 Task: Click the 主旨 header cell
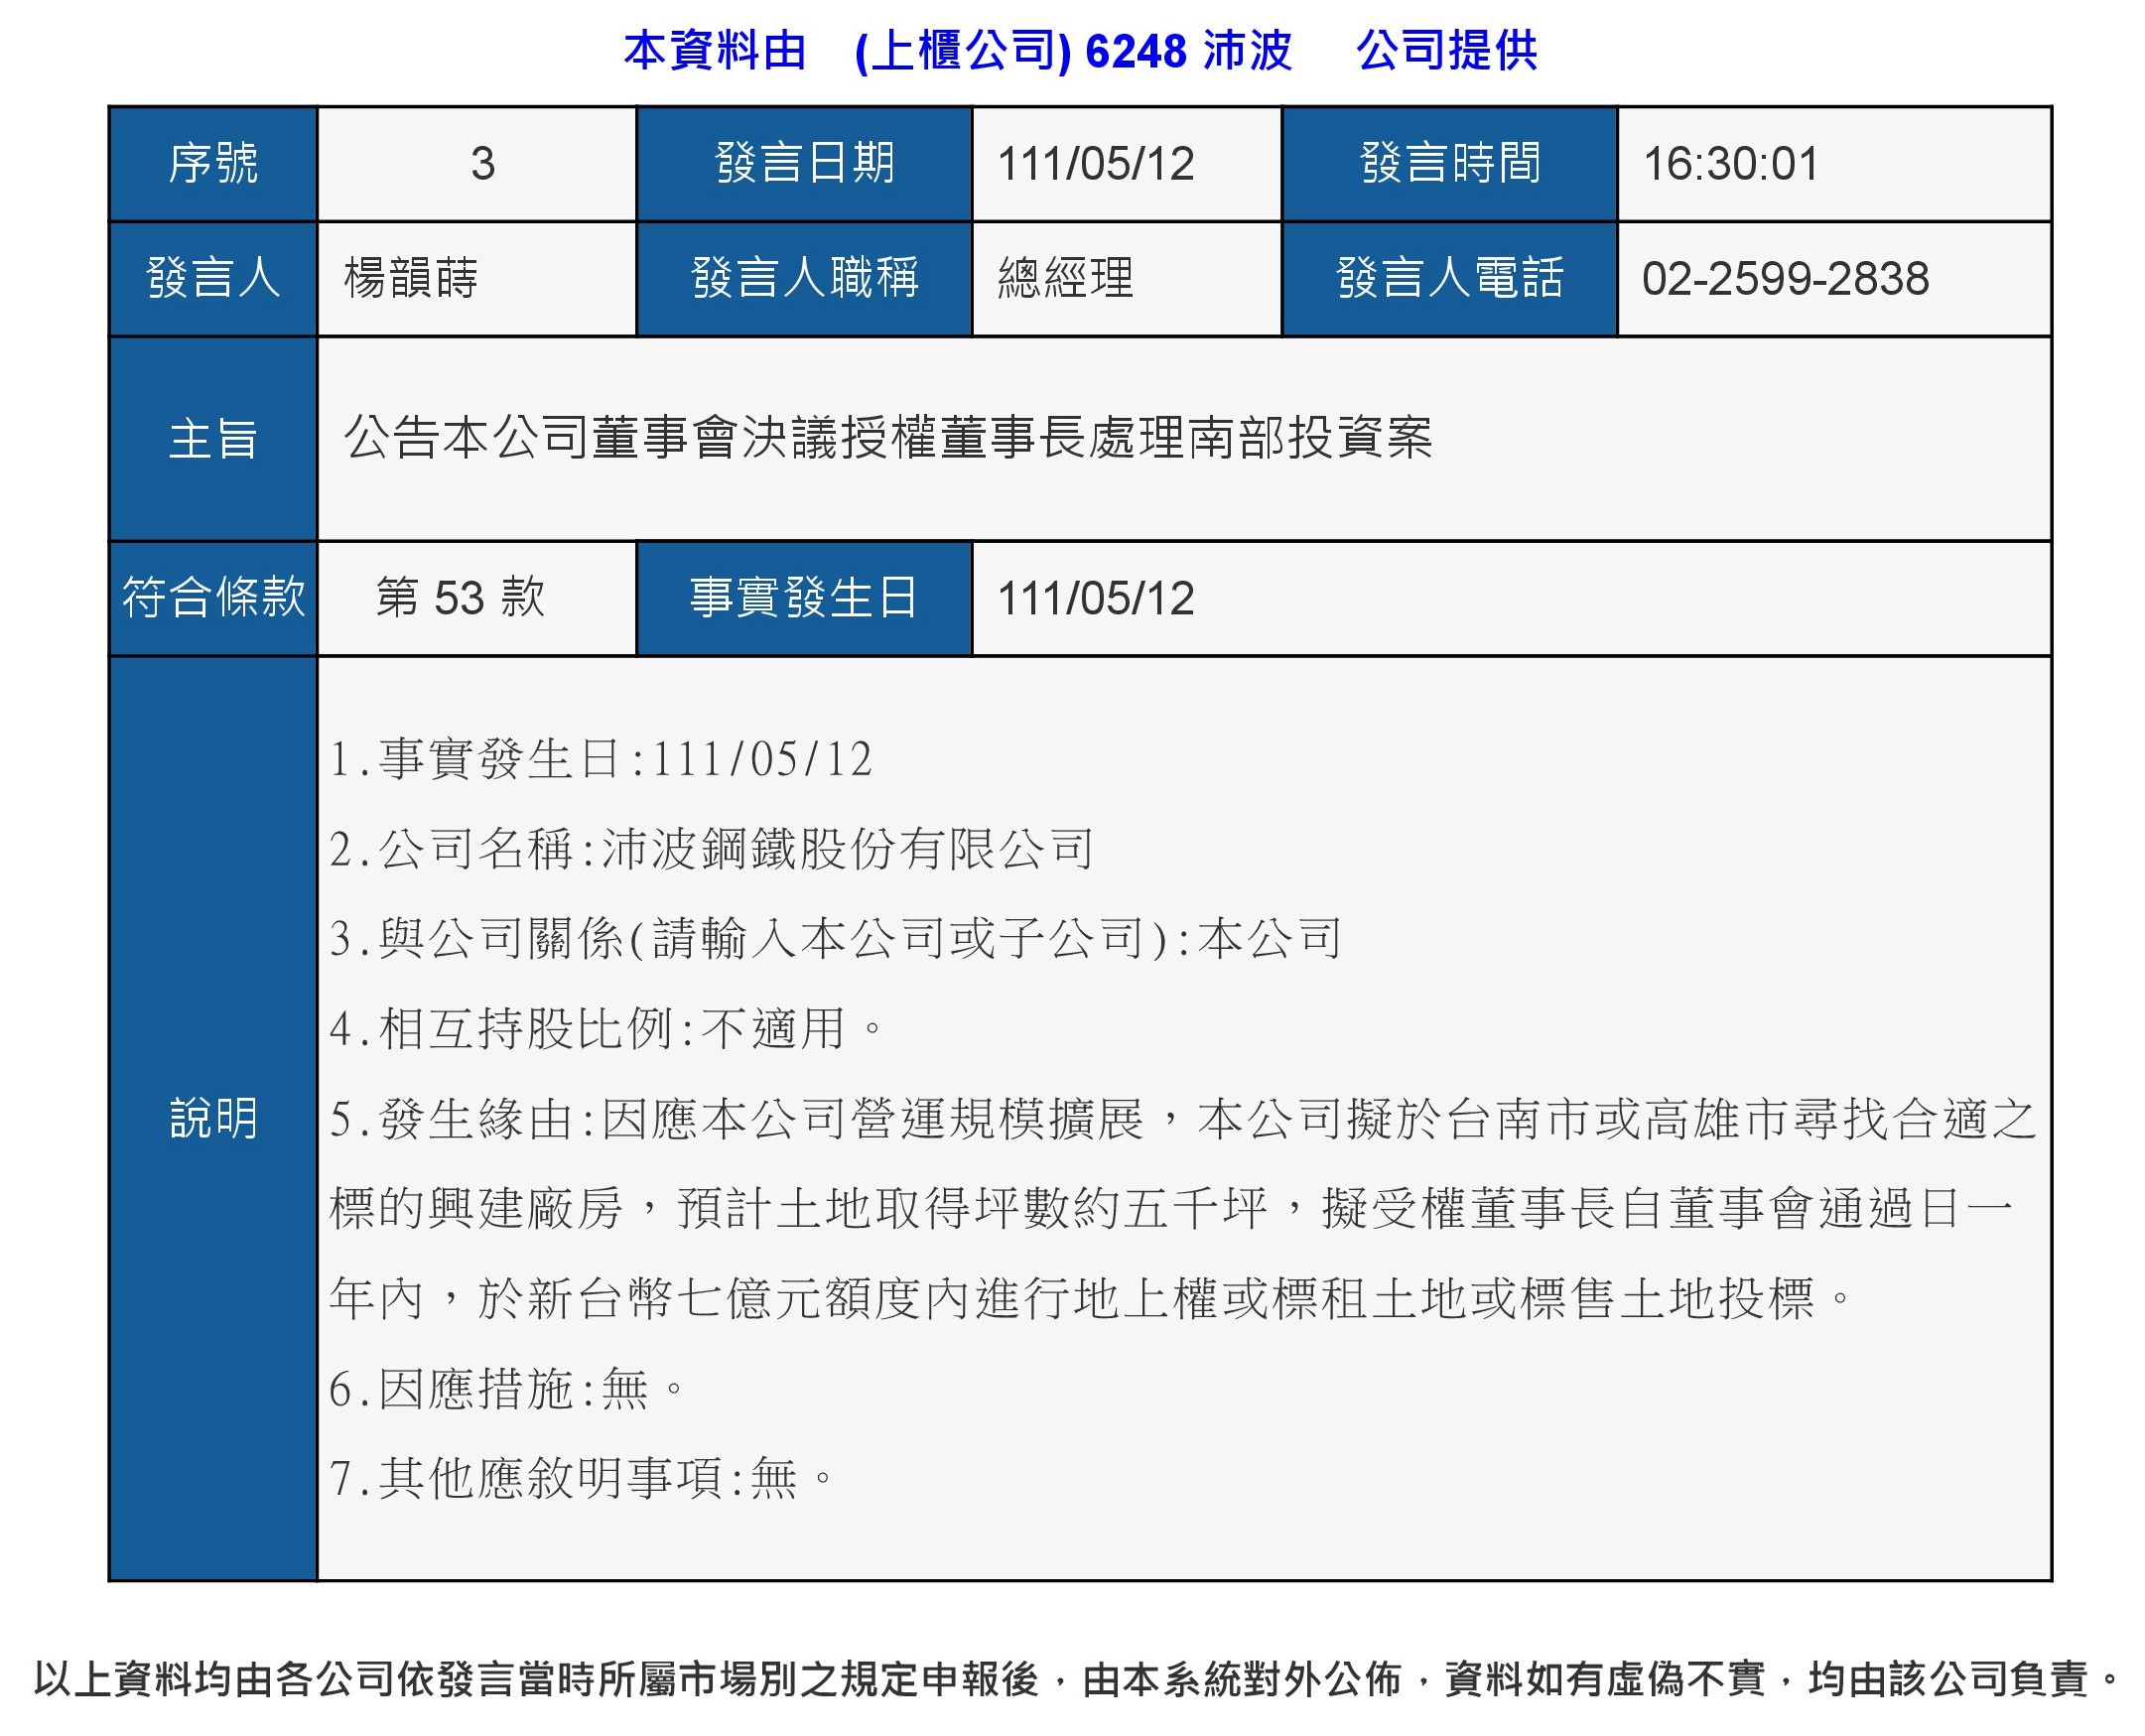[213, 440]
